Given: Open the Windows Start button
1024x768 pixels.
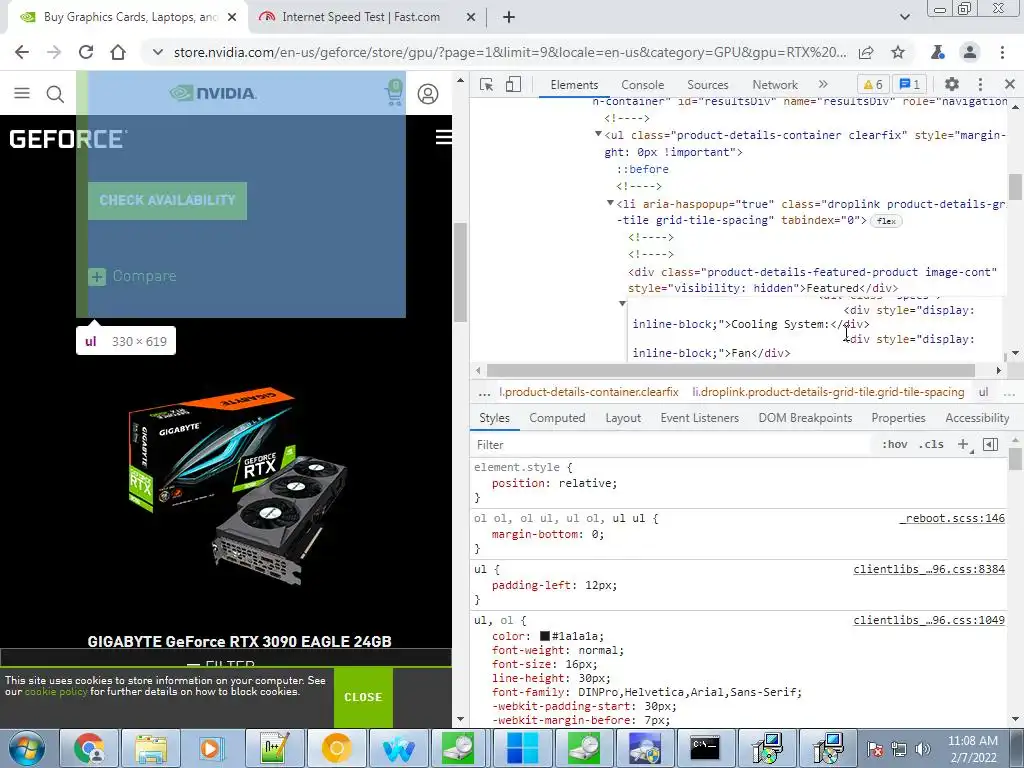Looking at the screenshot, I should (27, 748).
